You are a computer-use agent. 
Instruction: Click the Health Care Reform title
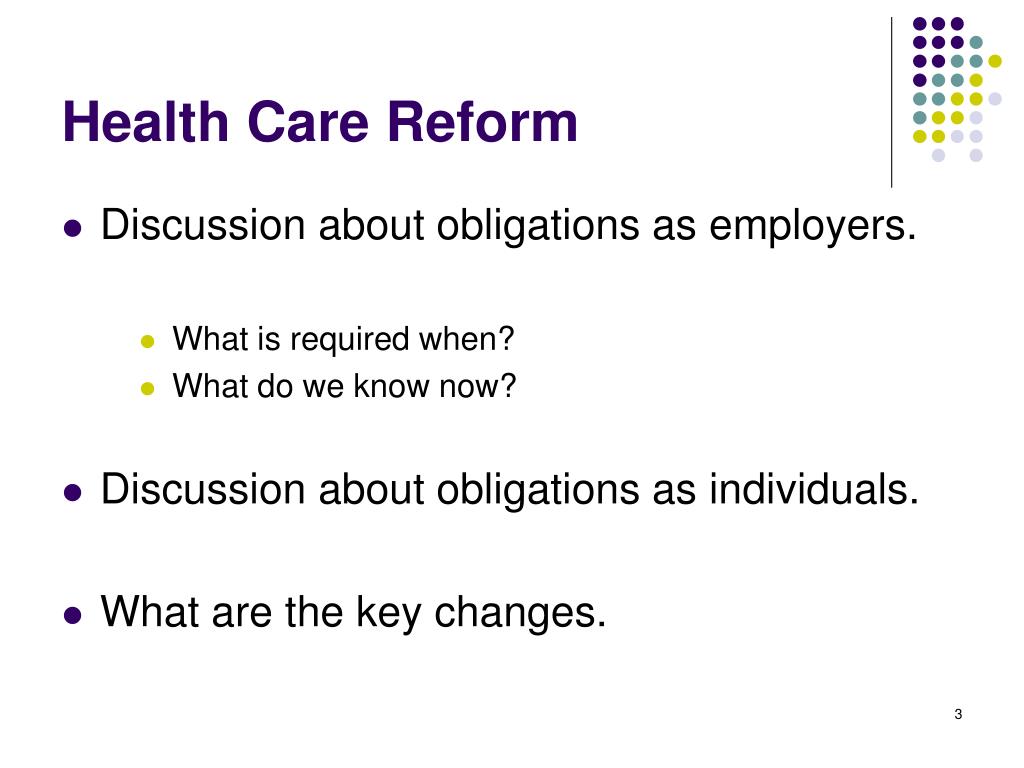[320, 121]
